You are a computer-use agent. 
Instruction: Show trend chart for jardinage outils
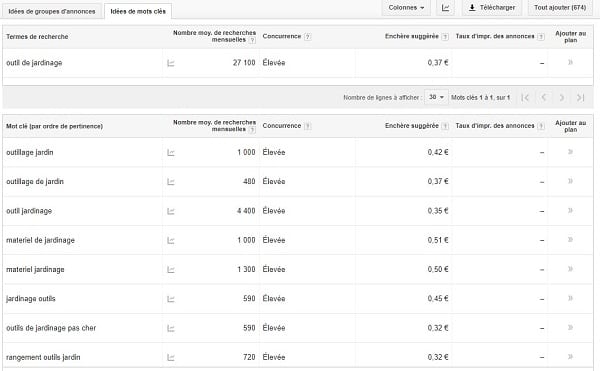coord(171,299)
